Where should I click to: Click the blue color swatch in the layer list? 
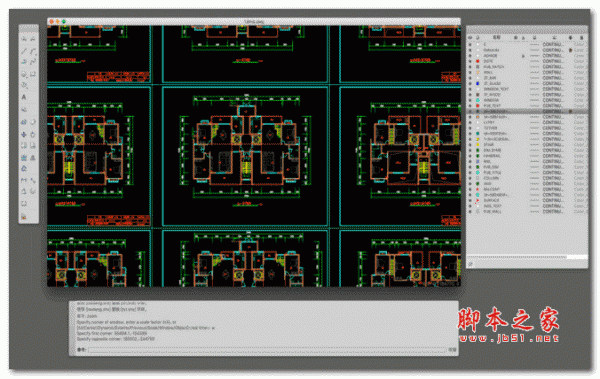478,83
